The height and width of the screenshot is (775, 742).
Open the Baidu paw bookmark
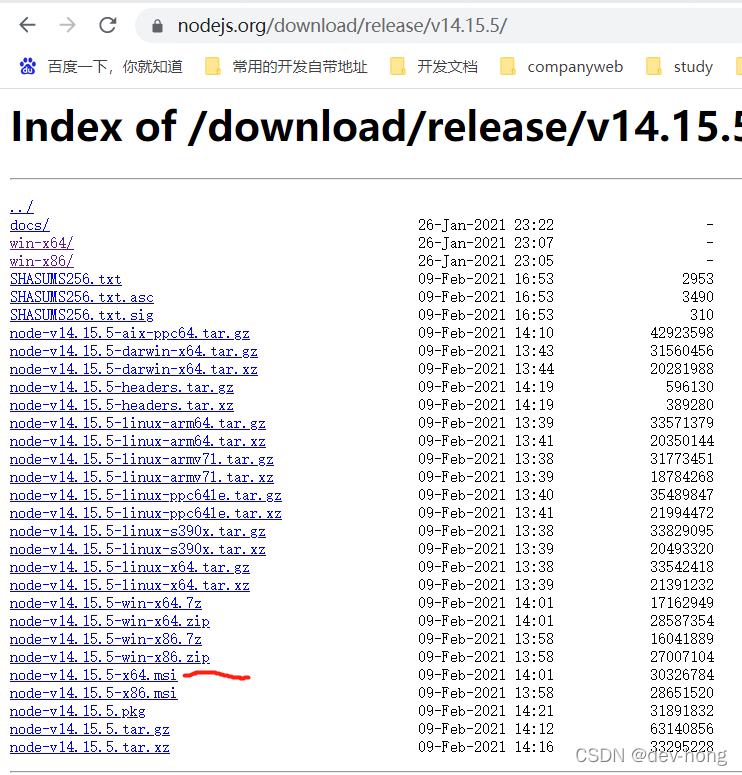pyautogui.click(x=101, y=66)
